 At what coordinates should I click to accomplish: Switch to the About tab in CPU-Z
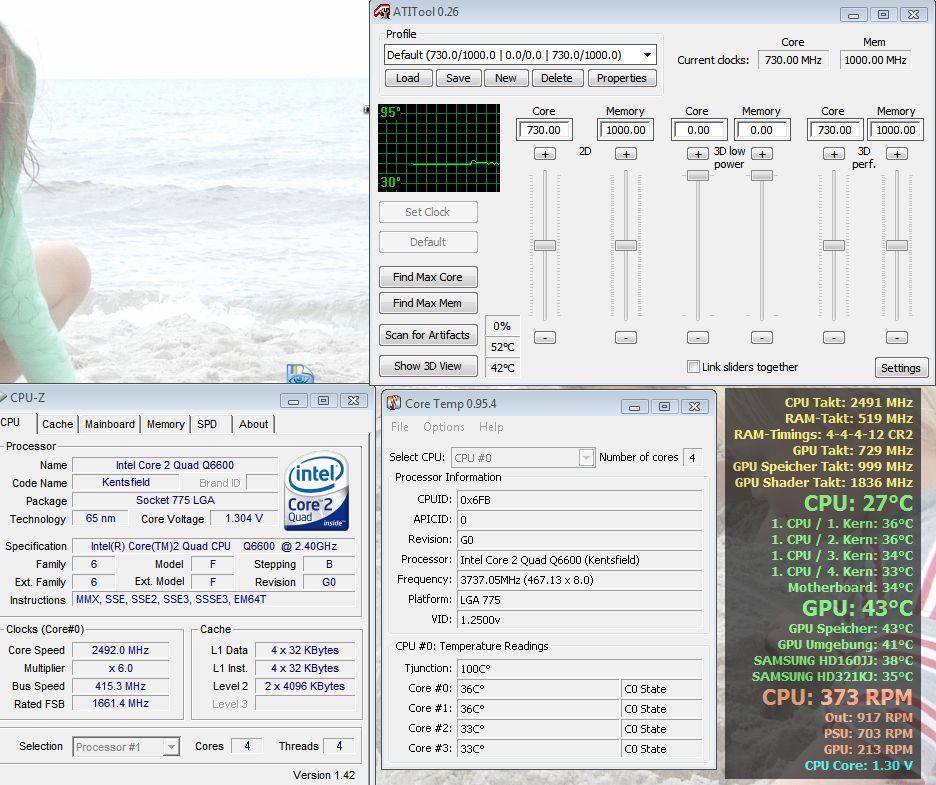click(253, 424)
